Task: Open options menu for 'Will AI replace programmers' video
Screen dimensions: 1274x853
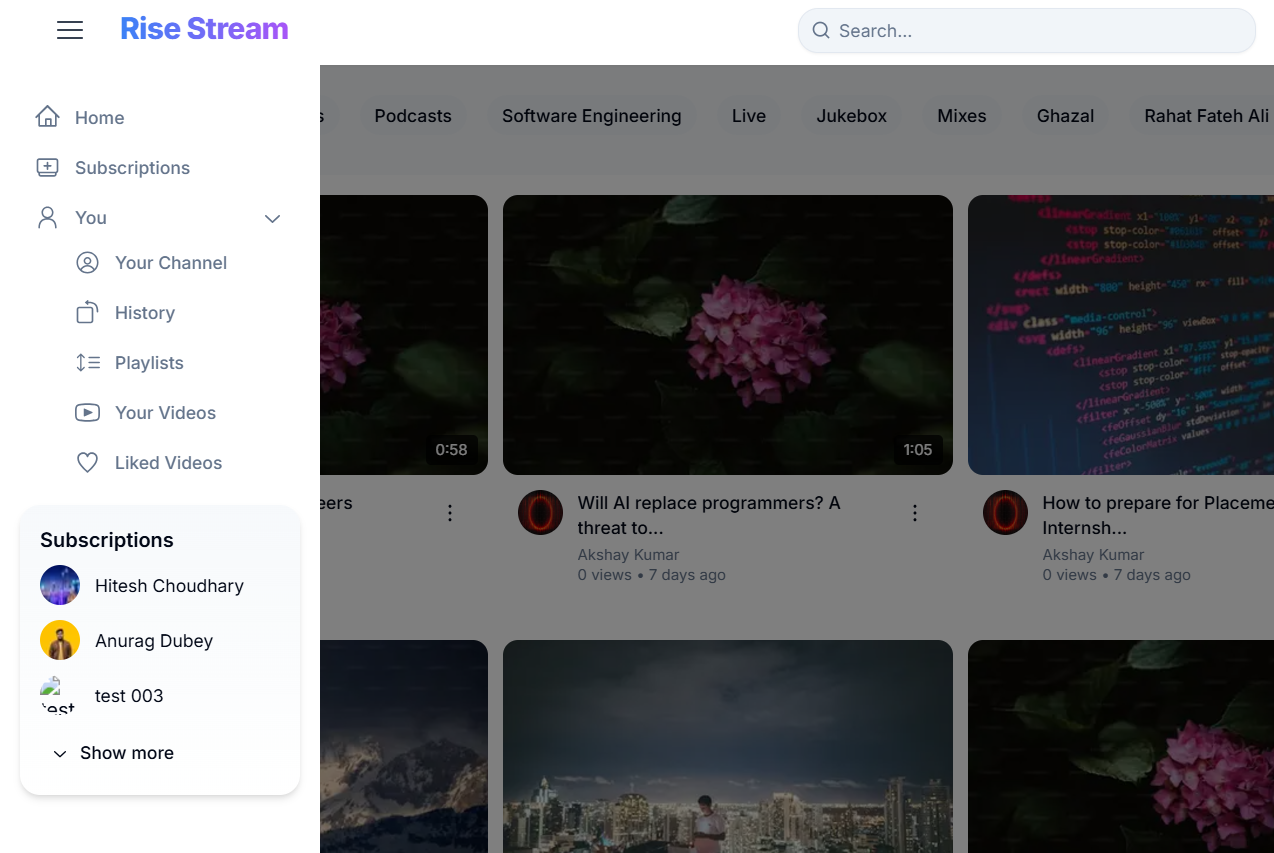Action: [914, 513]
